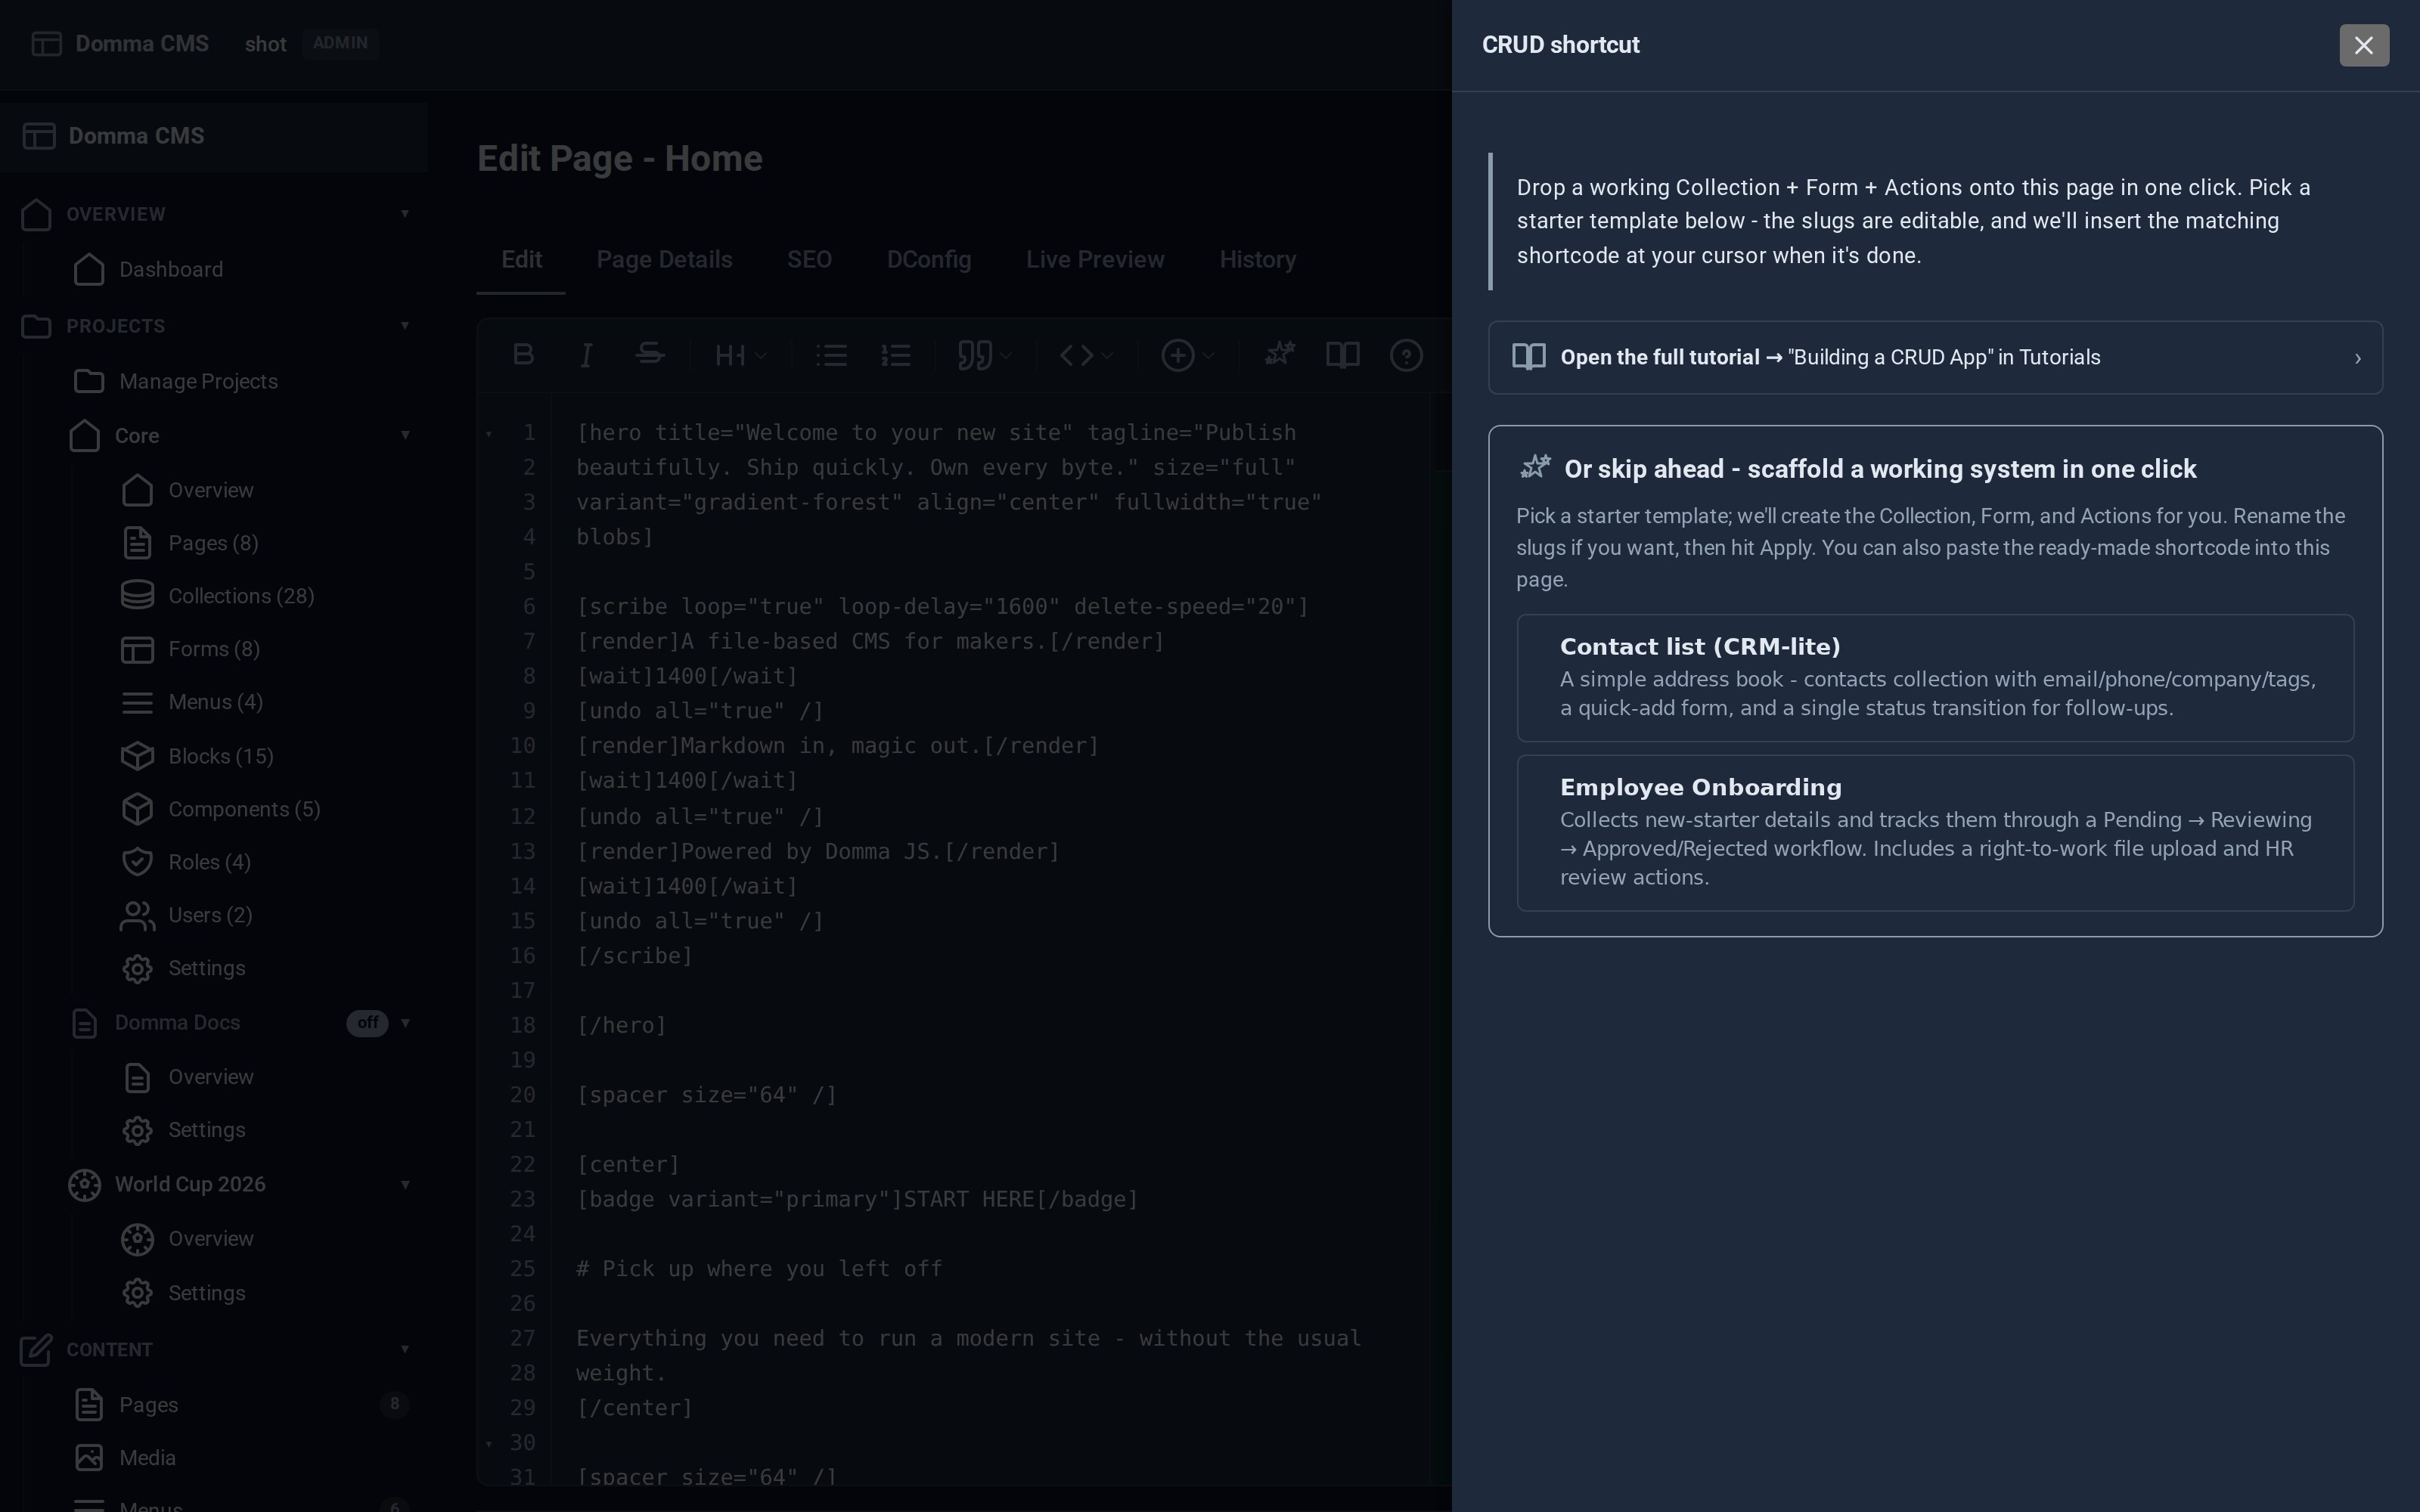Open the heading level dropdown
This screenshot has height=1512, width=2420.
point(741,355)
